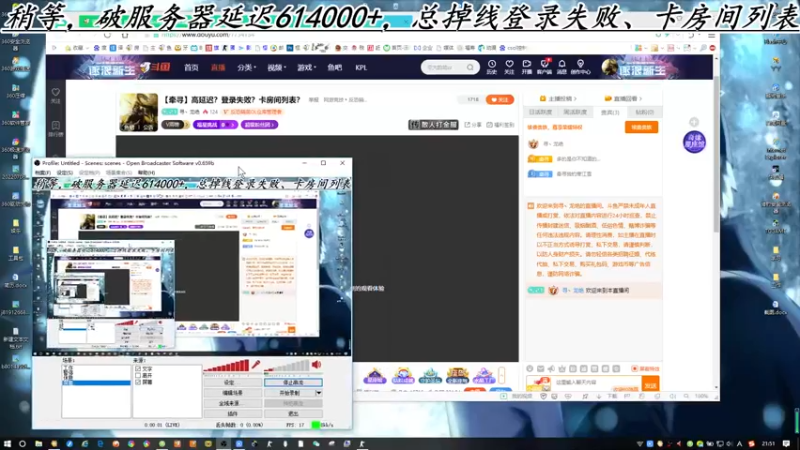Adjust the OBS desktop audio volume bar
Image resolution: width=800 pixels, height=450 pixels.
click(287, 365)
